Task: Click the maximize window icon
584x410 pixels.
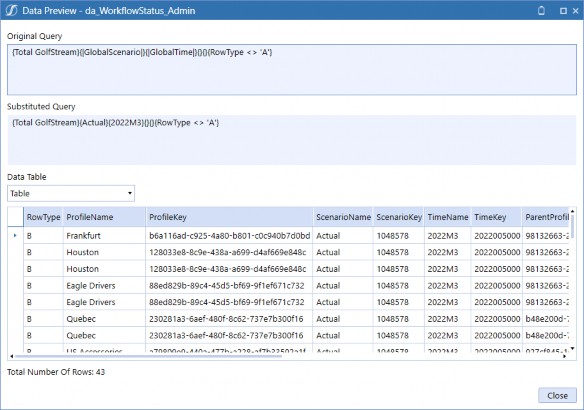Action: pyautogui.click(x=563, y=11)
